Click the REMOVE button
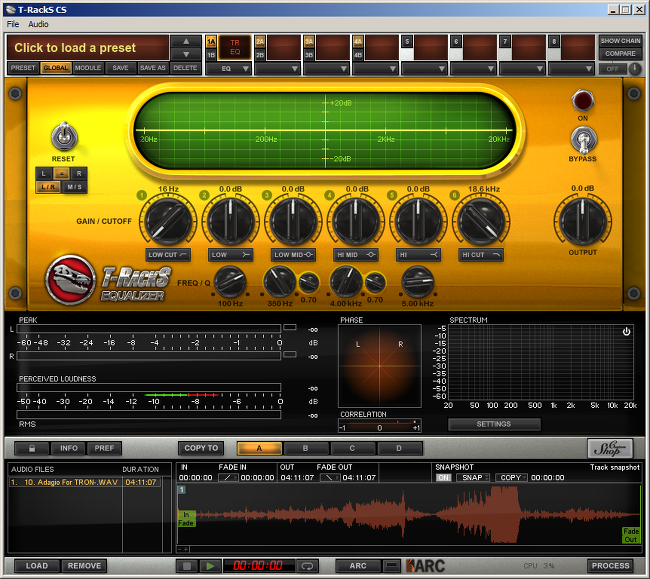 click(85, 566)
